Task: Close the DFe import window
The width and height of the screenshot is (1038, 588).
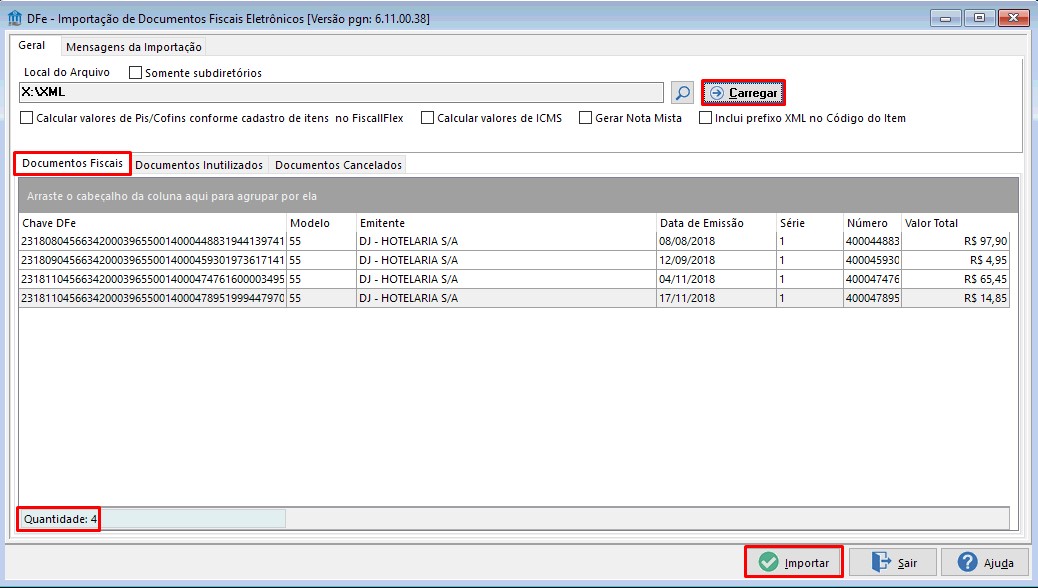Action: (1013, 19)
